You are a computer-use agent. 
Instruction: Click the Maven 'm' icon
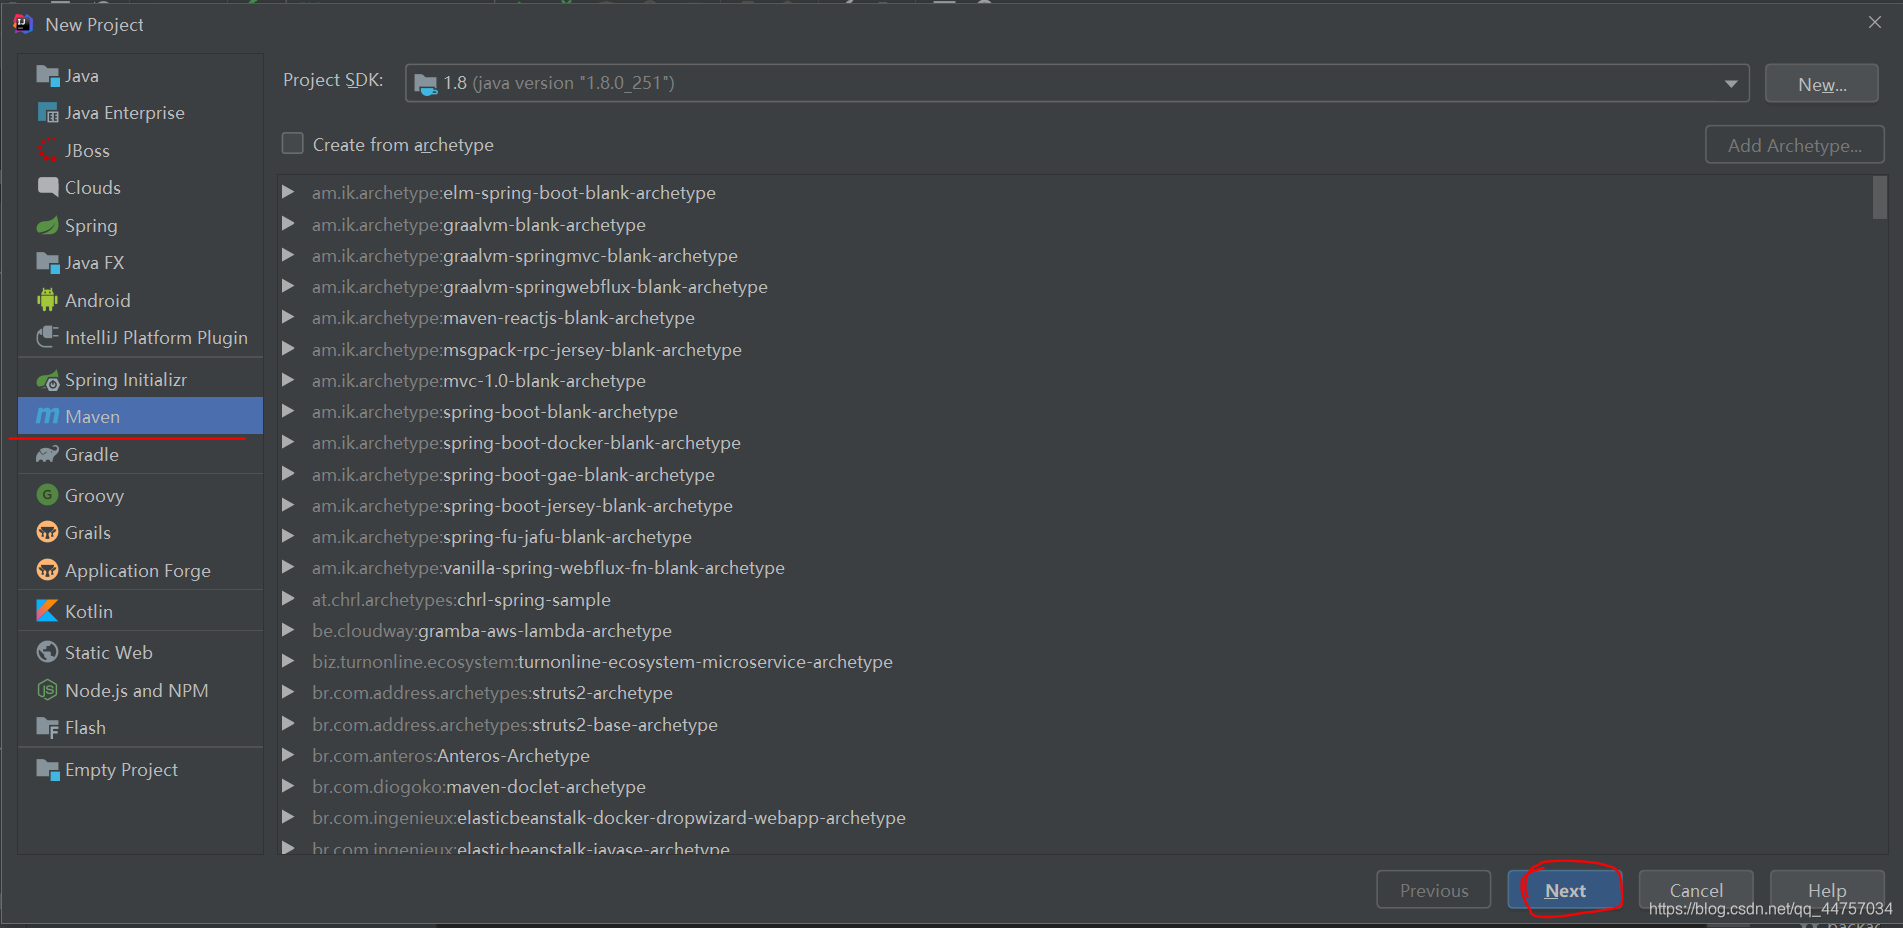tap(47, 416)
